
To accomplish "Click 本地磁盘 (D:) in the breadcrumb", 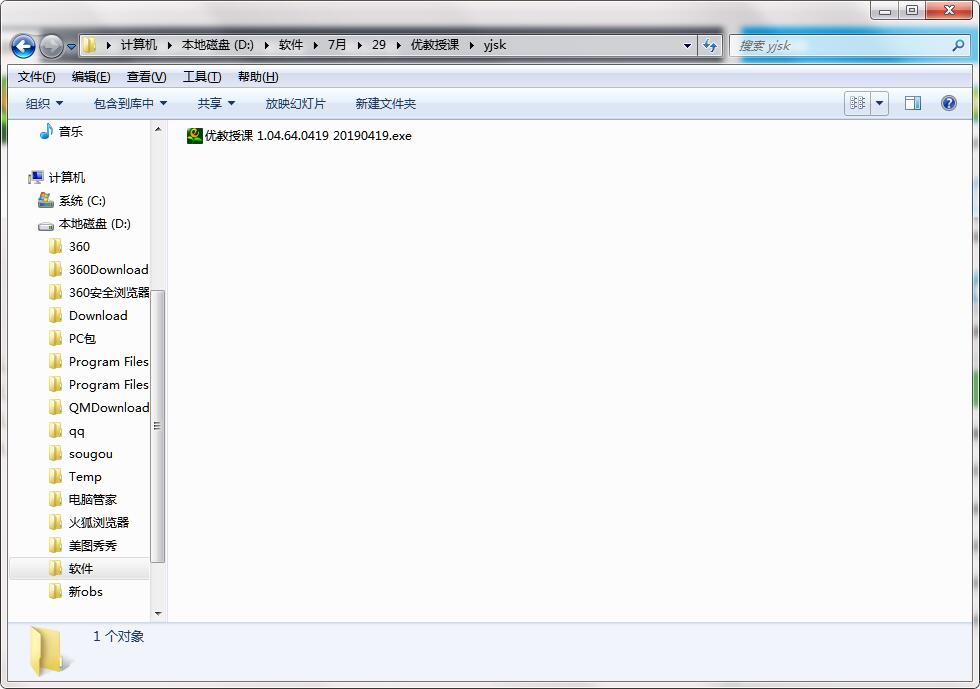I will [218, 45].
